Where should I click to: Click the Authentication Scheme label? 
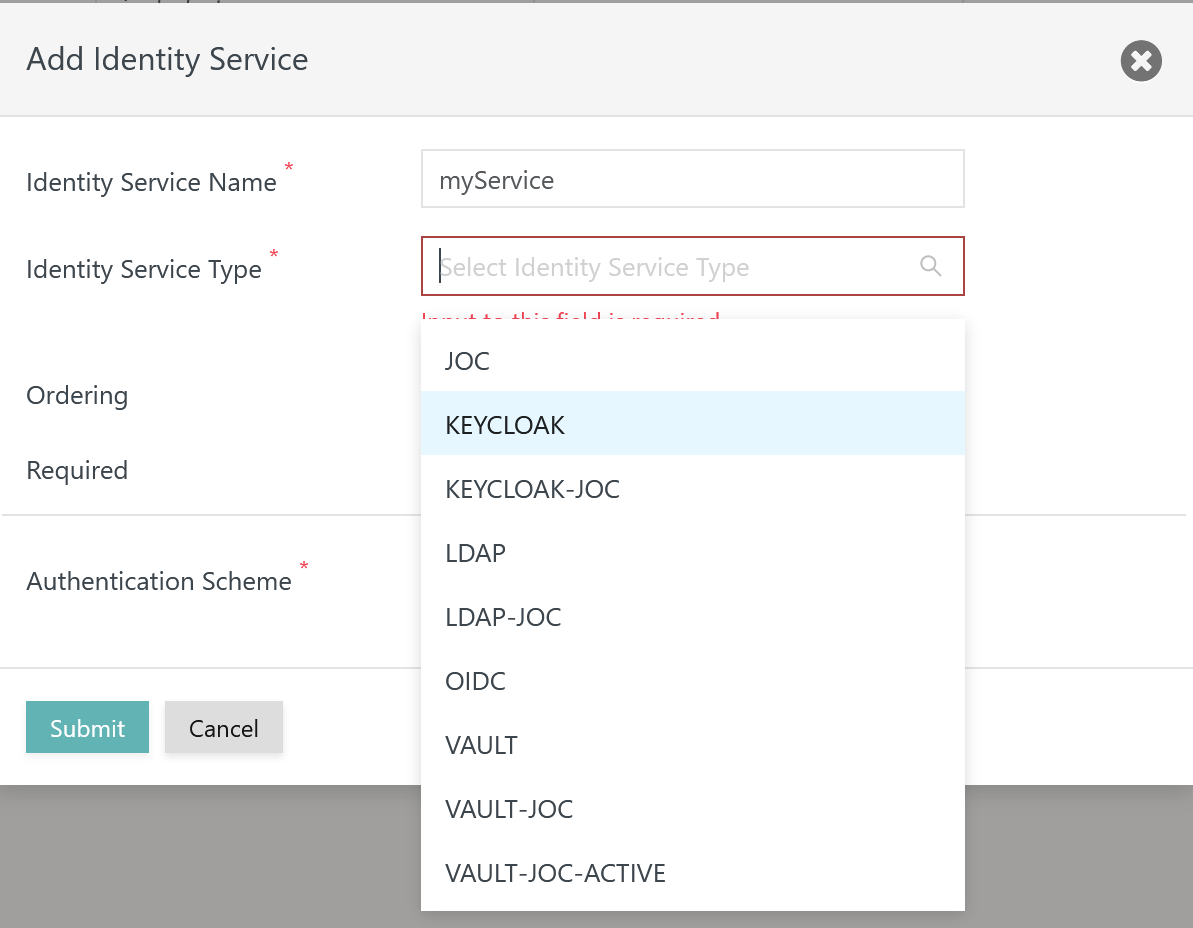coord(159,581)
